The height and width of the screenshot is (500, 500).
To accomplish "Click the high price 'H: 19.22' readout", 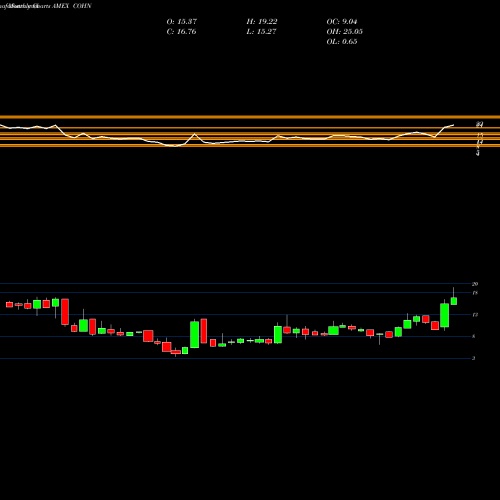I will [x=262, y=22].
